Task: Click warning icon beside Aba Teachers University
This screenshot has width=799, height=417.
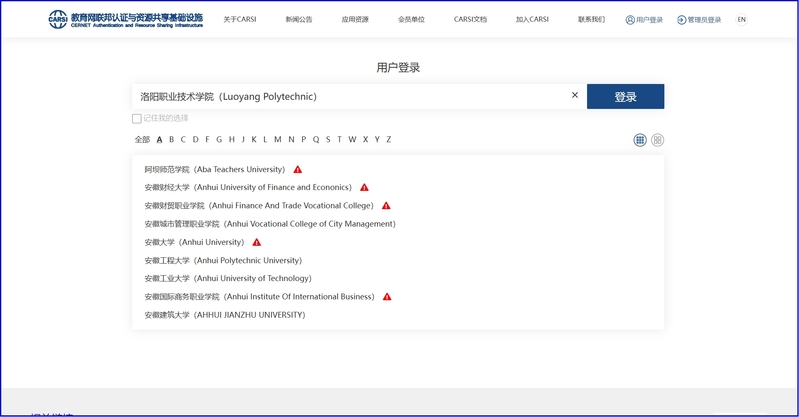Action: coord(298,170)
